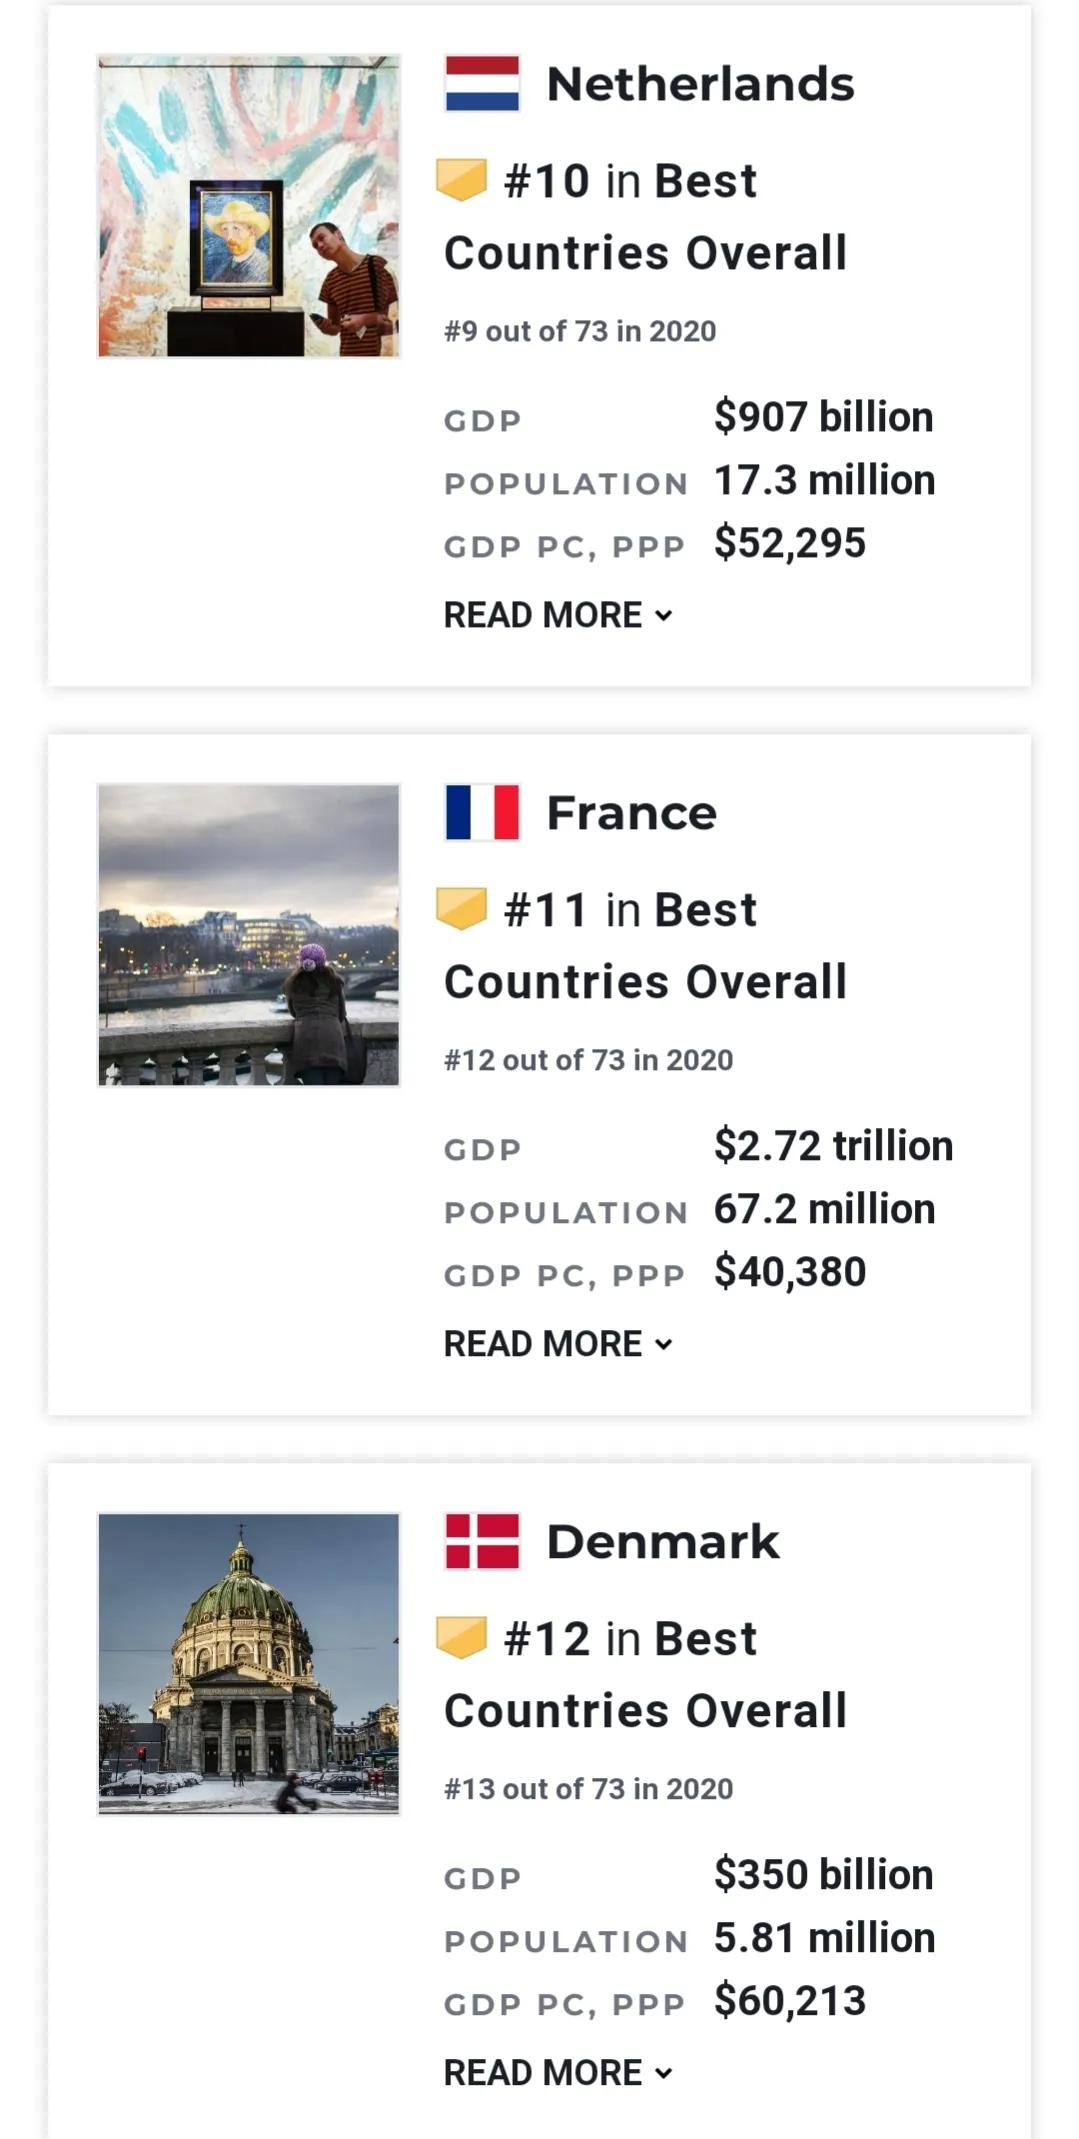Click the #12 in Best Countries Overall text
The height and width of the screenshot is (2139, 1079).
(x=645, y=1675)
